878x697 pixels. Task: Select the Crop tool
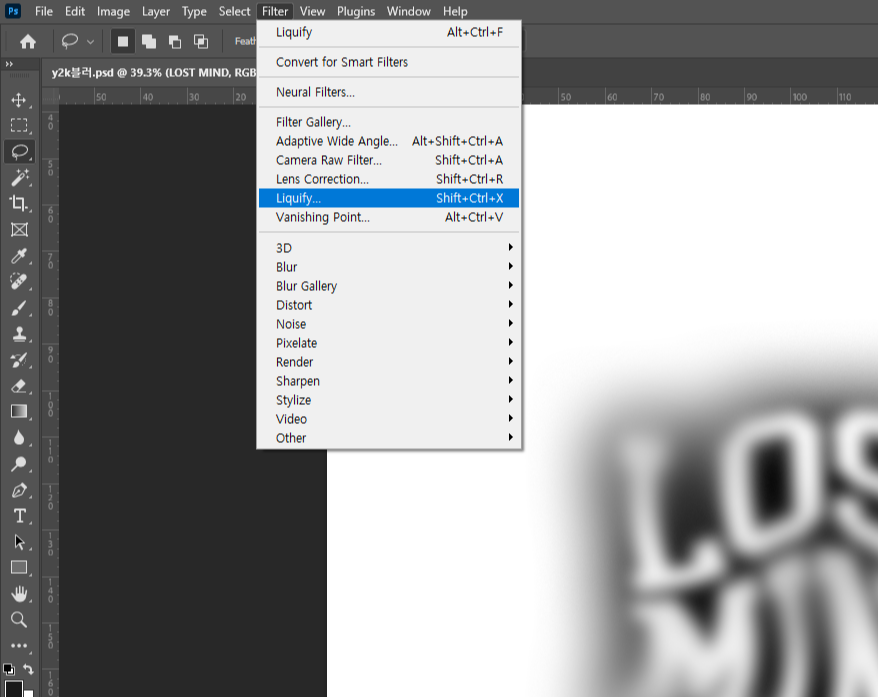coord(19,203)
